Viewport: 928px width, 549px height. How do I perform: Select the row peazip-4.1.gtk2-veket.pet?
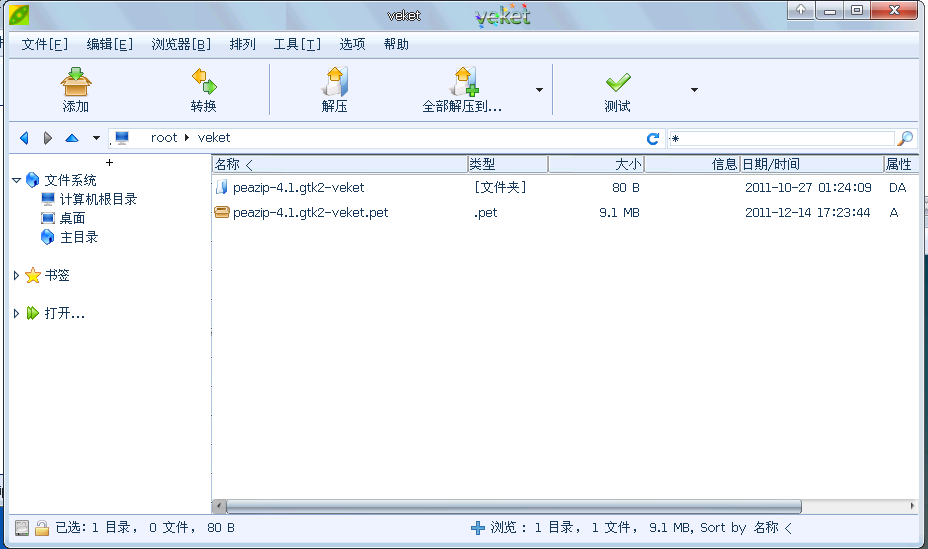click(565, 212)
